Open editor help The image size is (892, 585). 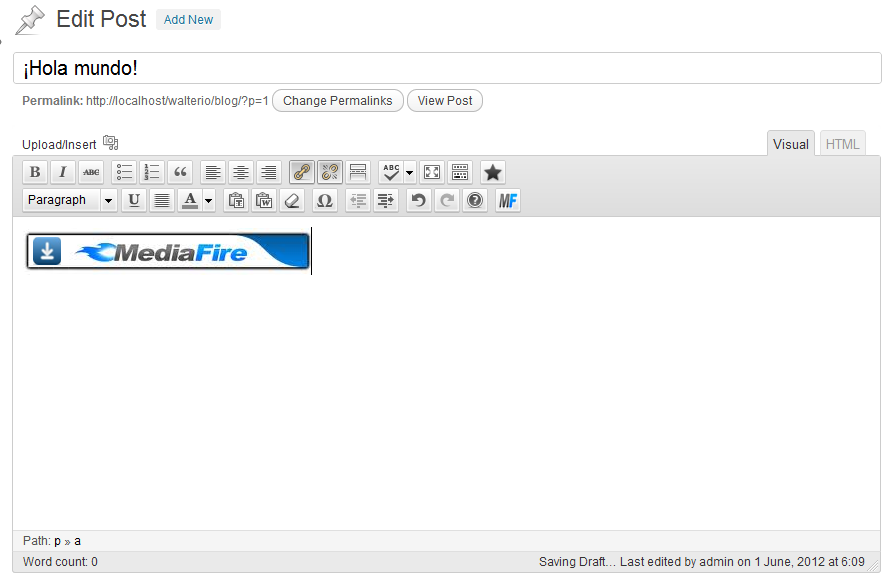pos(474,200)
